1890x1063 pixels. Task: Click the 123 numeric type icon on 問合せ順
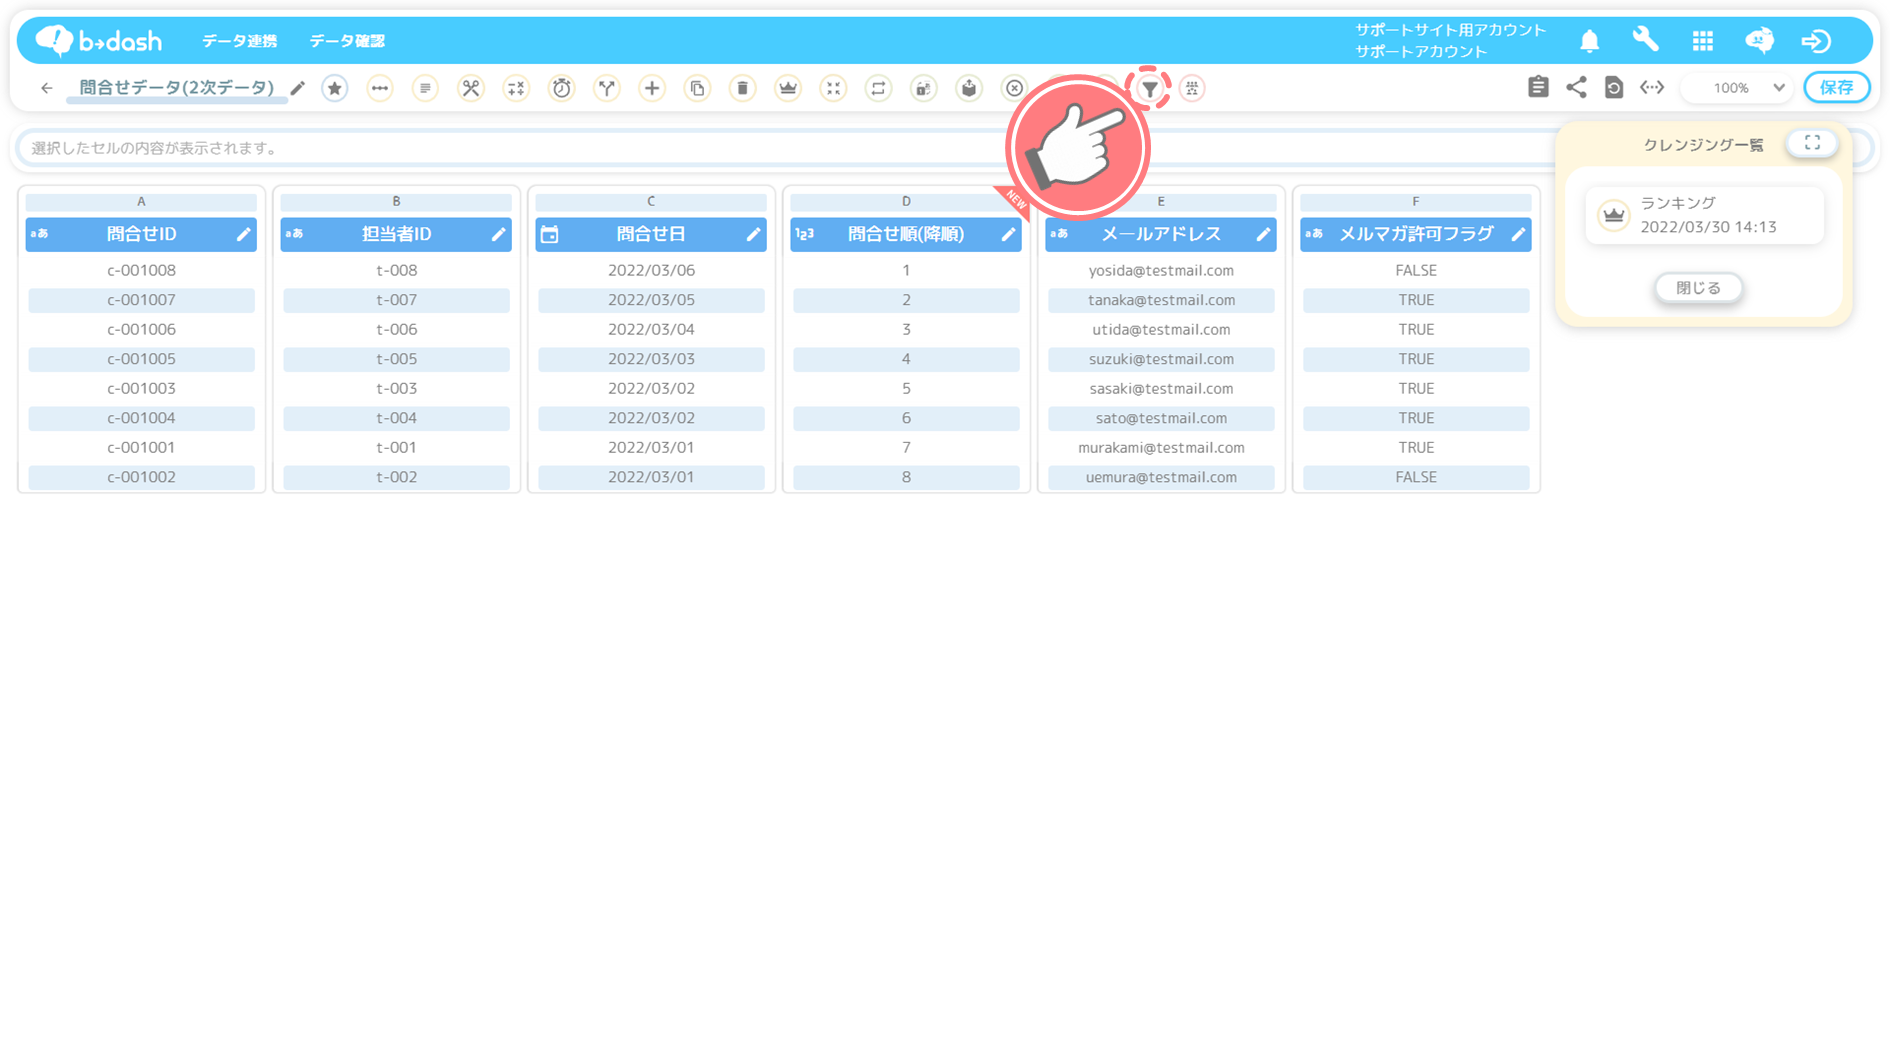(x=804, y=234)
